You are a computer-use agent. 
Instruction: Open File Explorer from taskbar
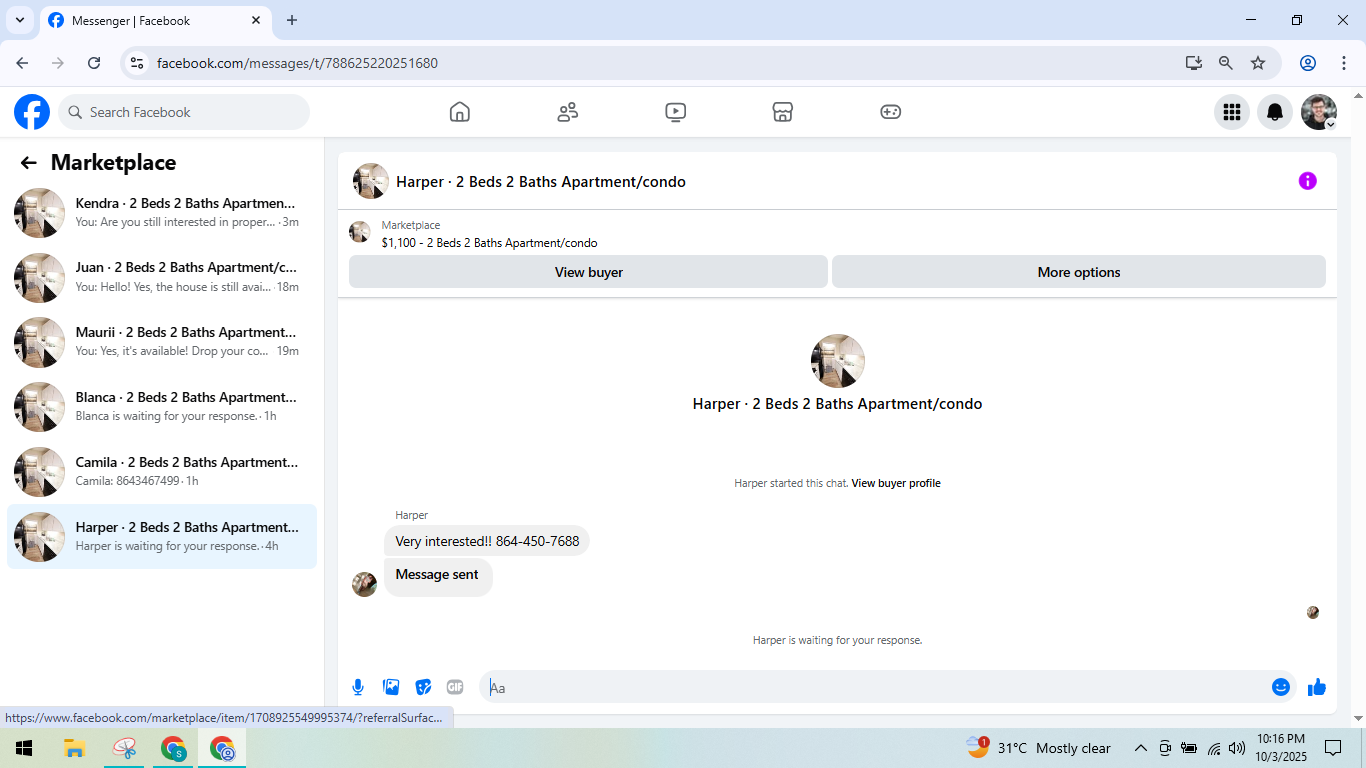tap(74, 748)
